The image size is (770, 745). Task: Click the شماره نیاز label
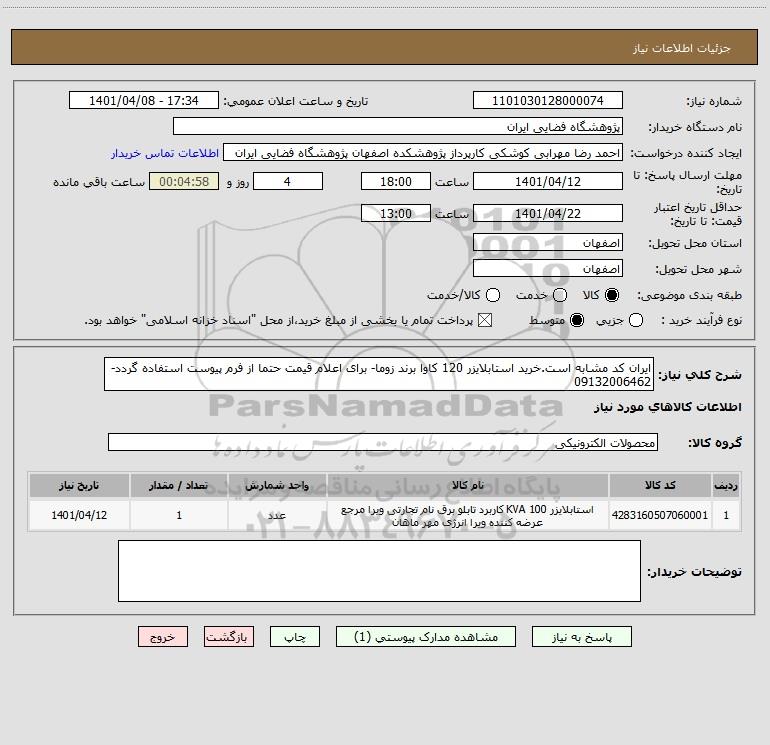click(x=714, y=102)
